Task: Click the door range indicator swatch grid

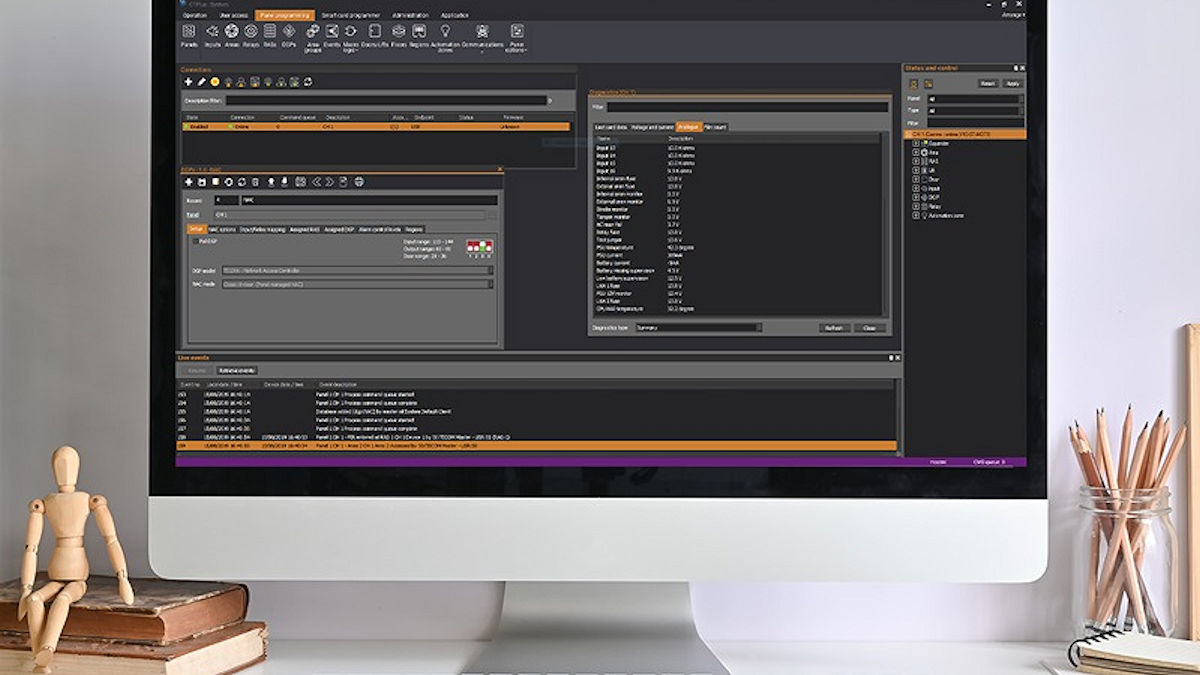Action: tap(478, 247)
